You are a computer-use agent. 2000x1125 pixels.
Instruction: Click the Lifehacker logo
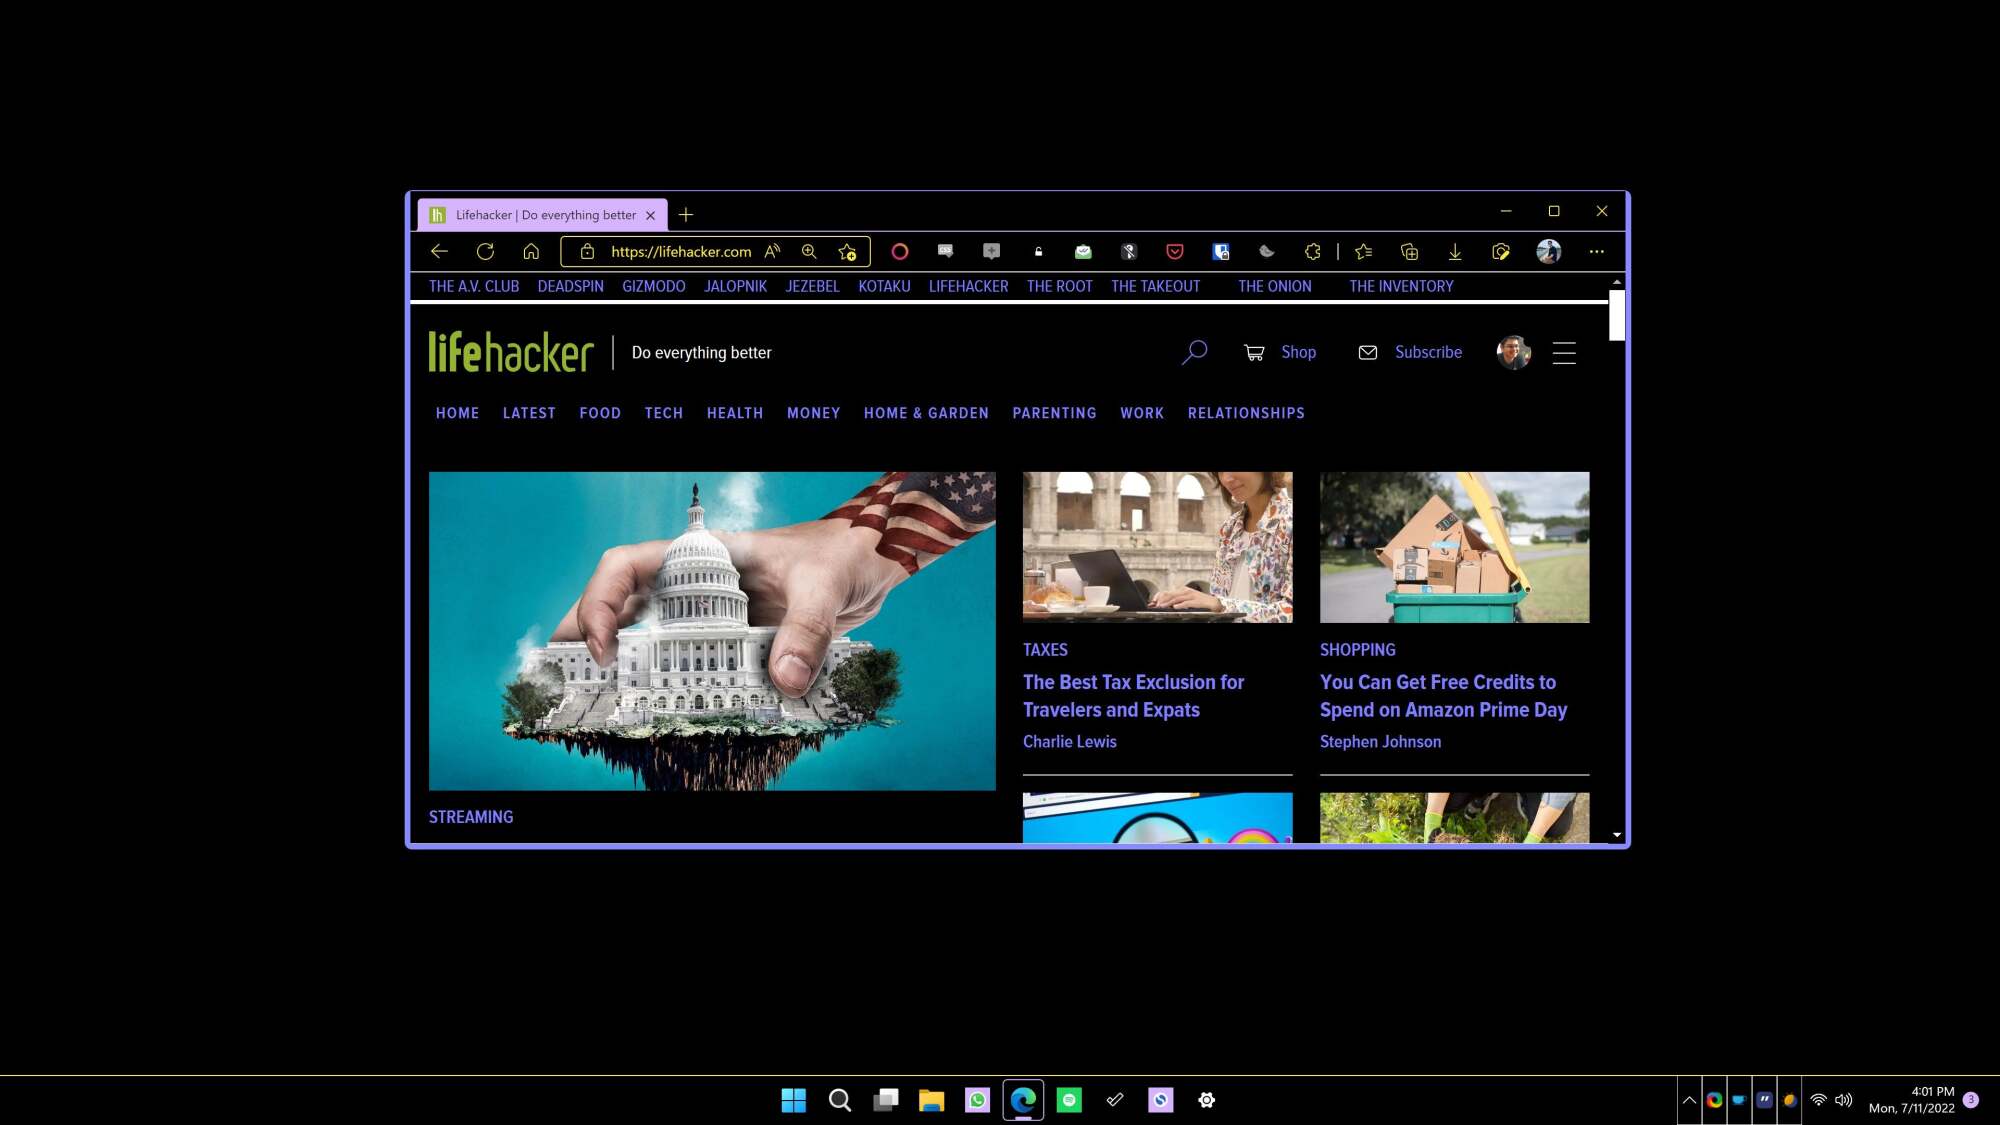tap(511, 352)
